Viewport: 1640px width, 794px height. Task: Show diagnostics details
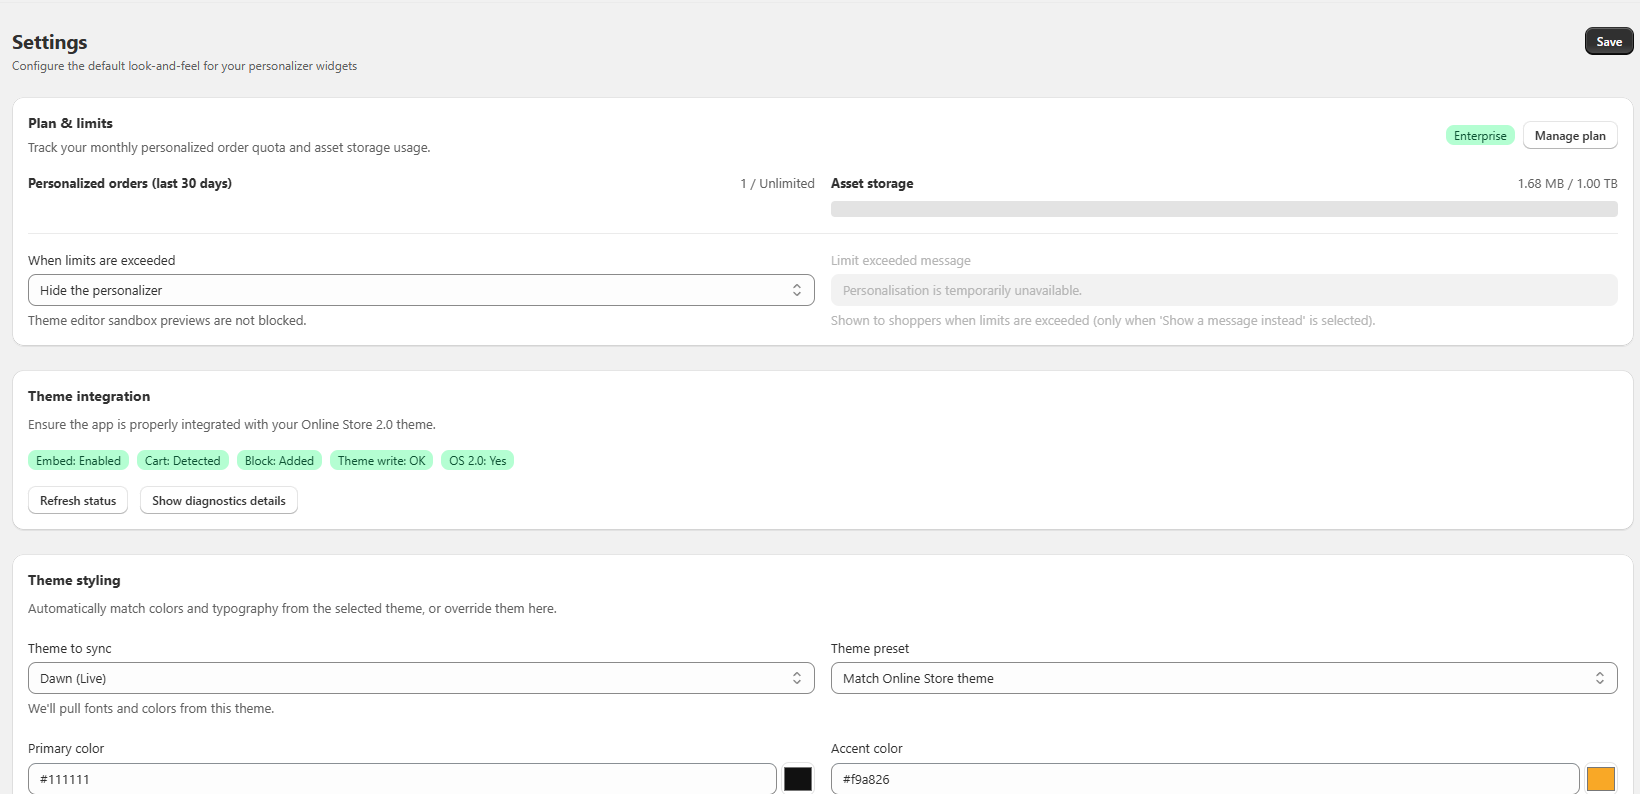coord(218,501)
